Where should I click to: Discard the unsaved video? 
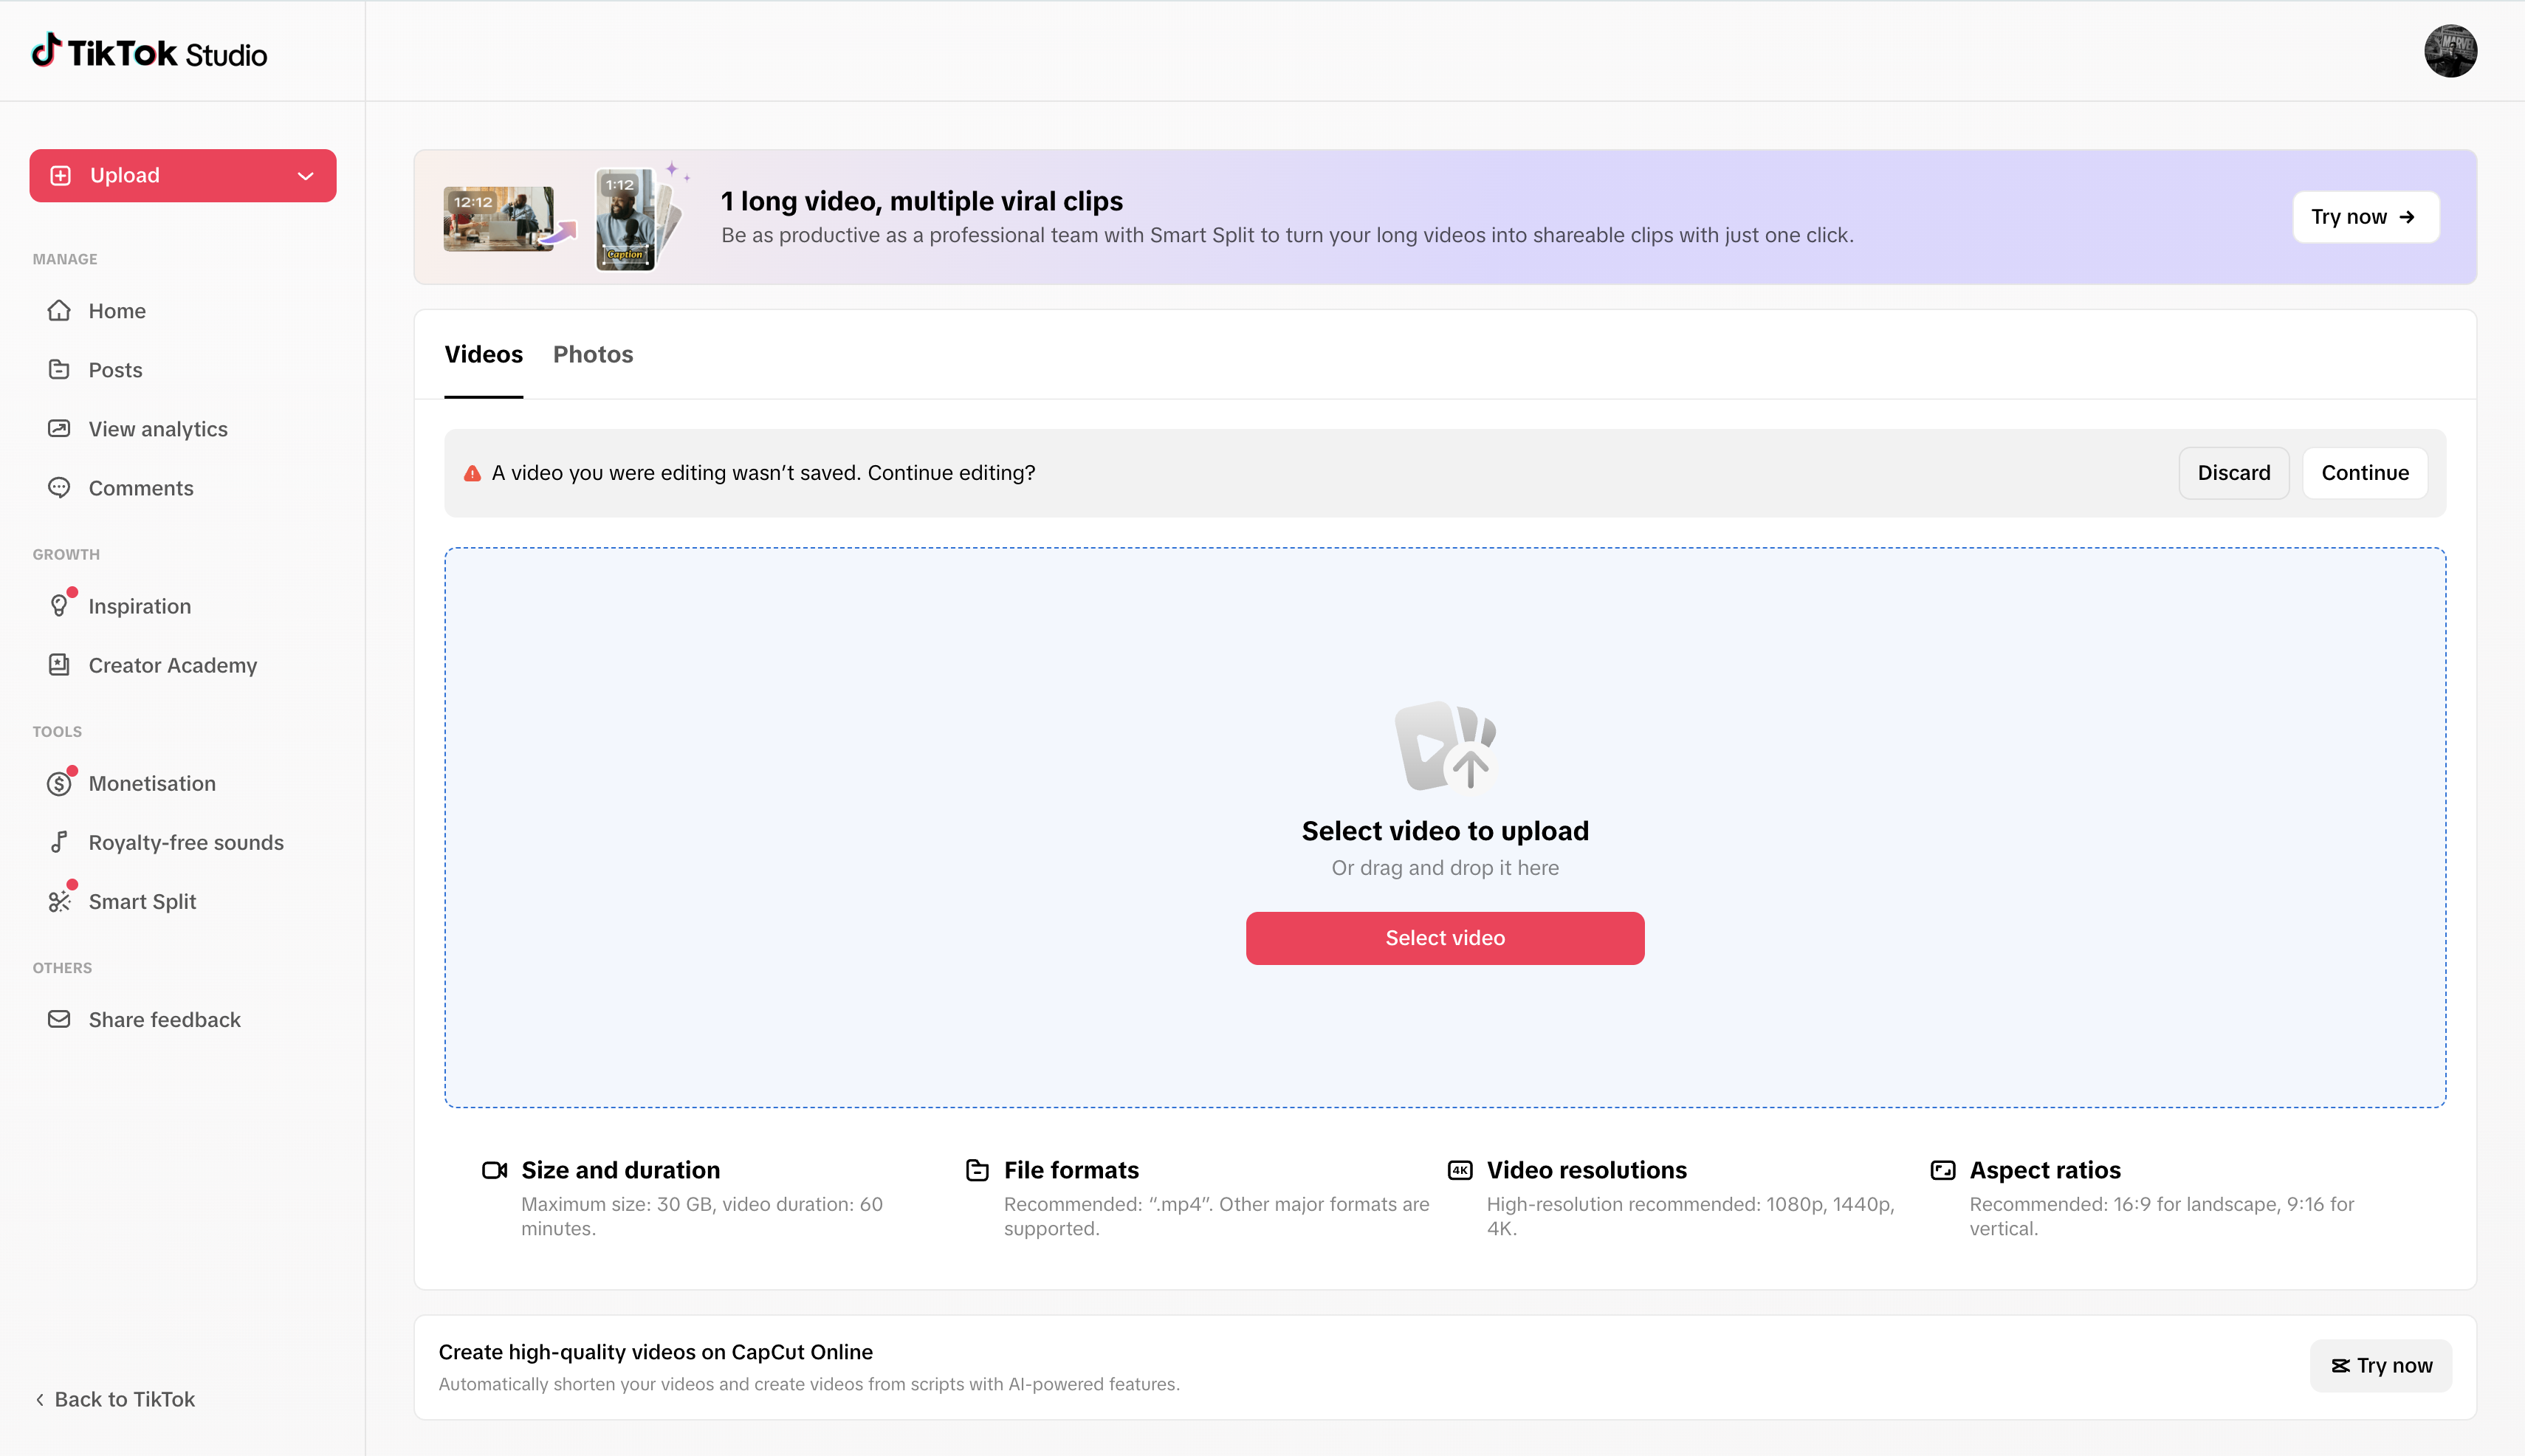tap(2233, 473)
